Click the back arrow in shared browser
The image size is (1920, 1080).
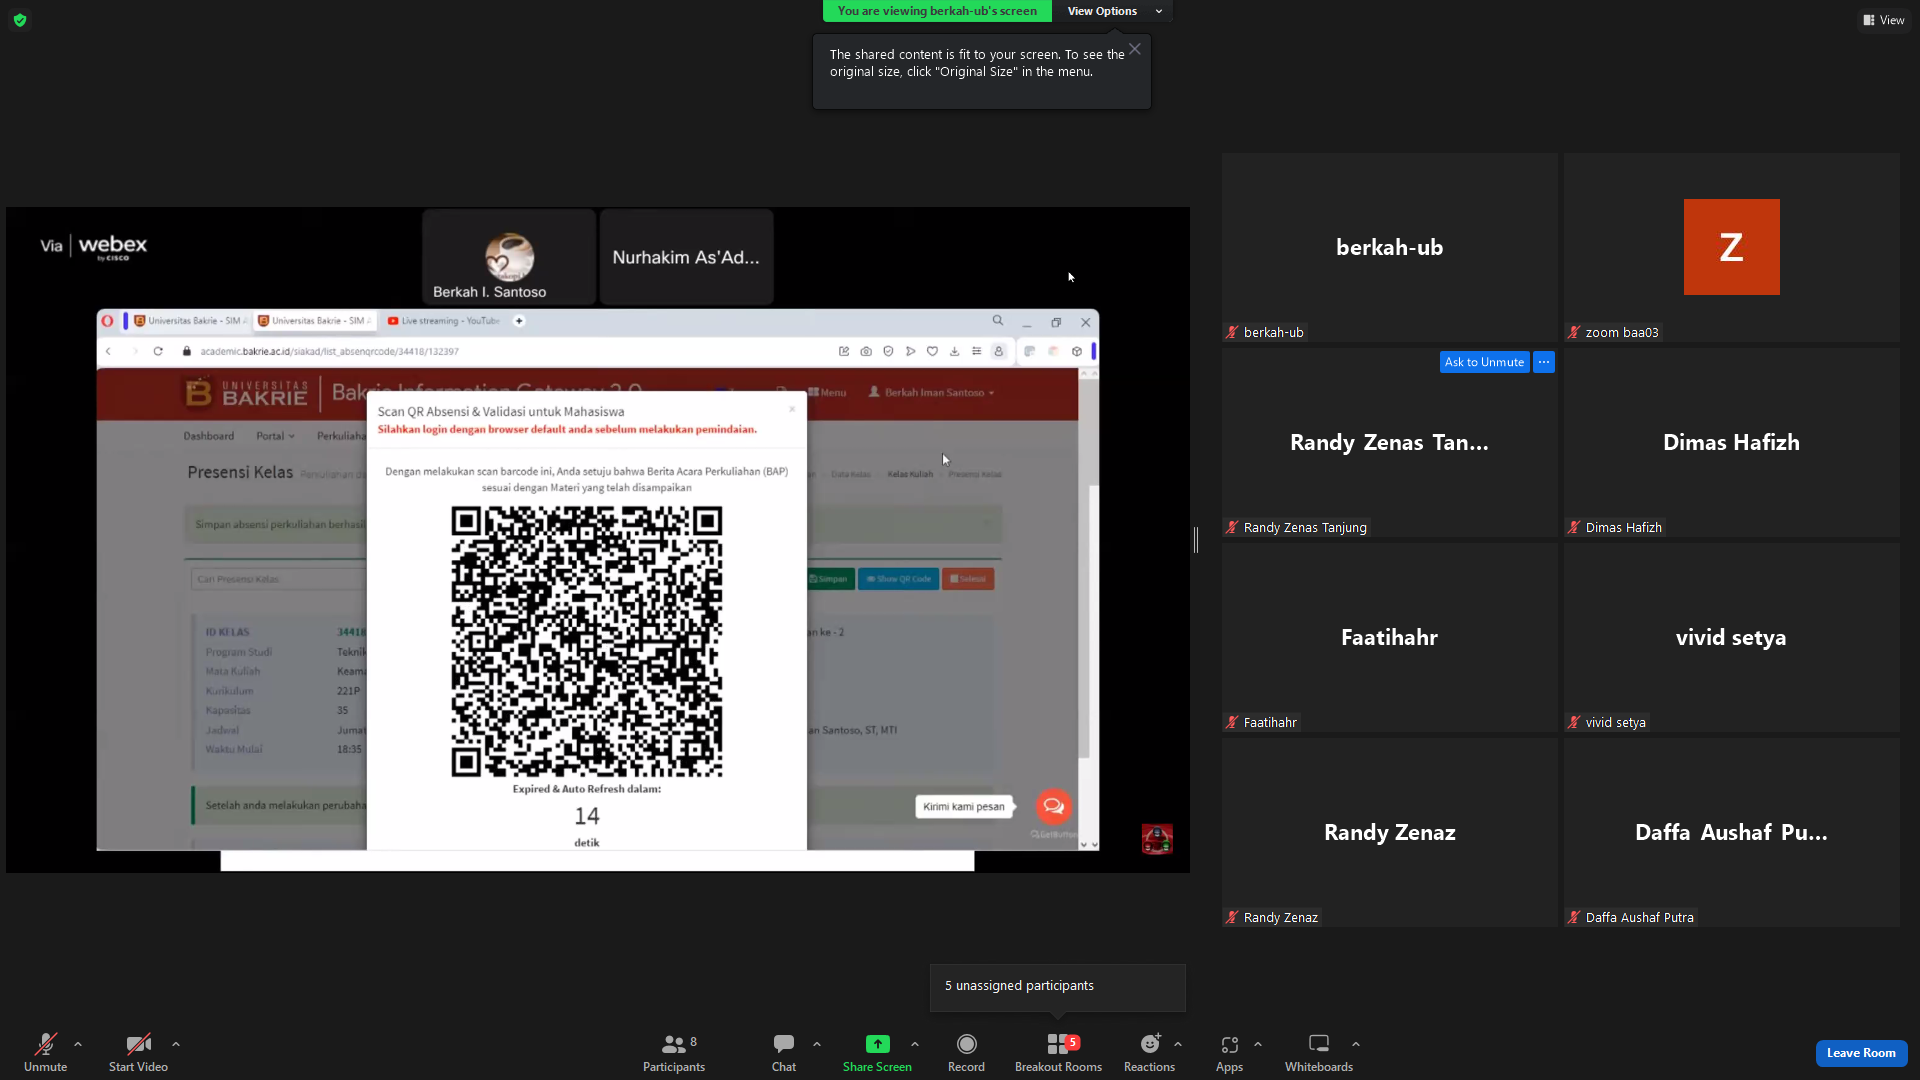(x=109, y=351)
